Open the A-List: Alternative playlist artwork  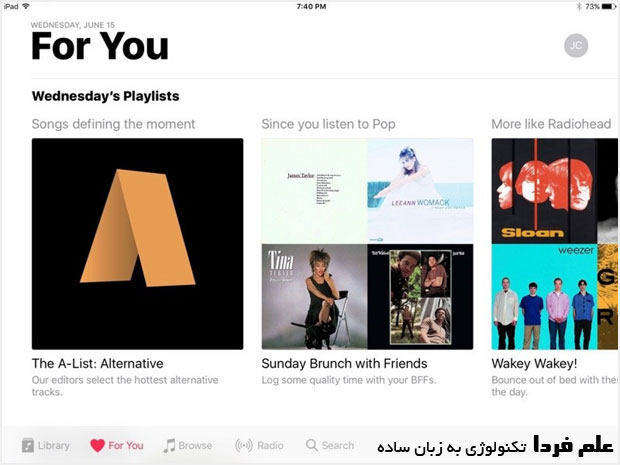(x=138, y=244)
